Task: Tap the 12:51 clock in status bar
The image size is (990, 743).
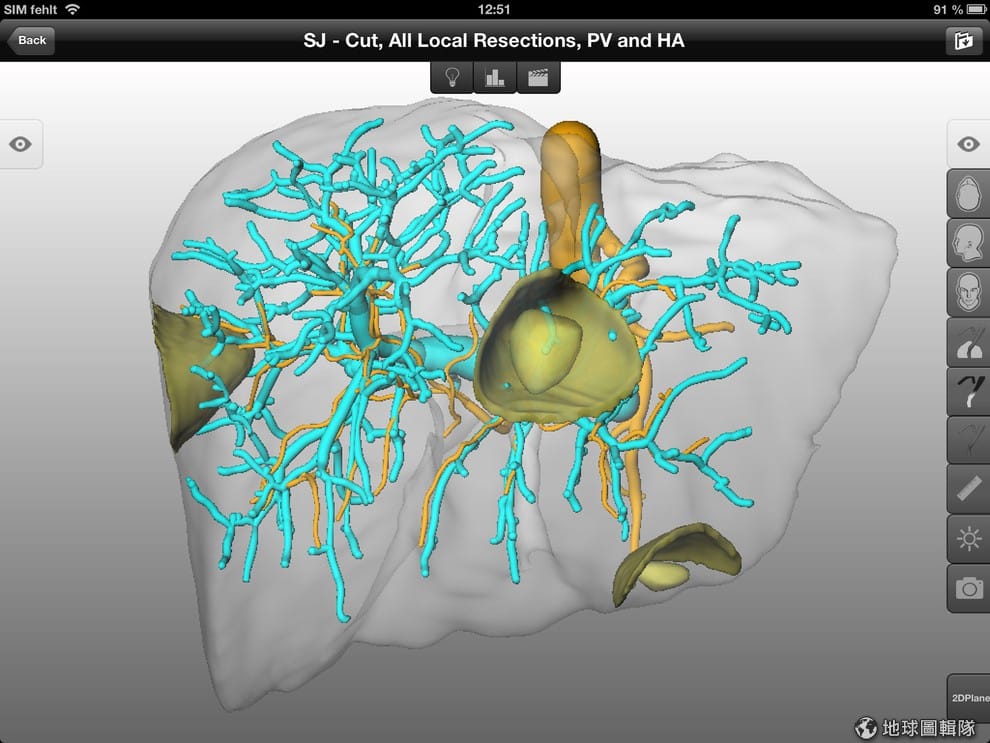Action: (494, 9)
